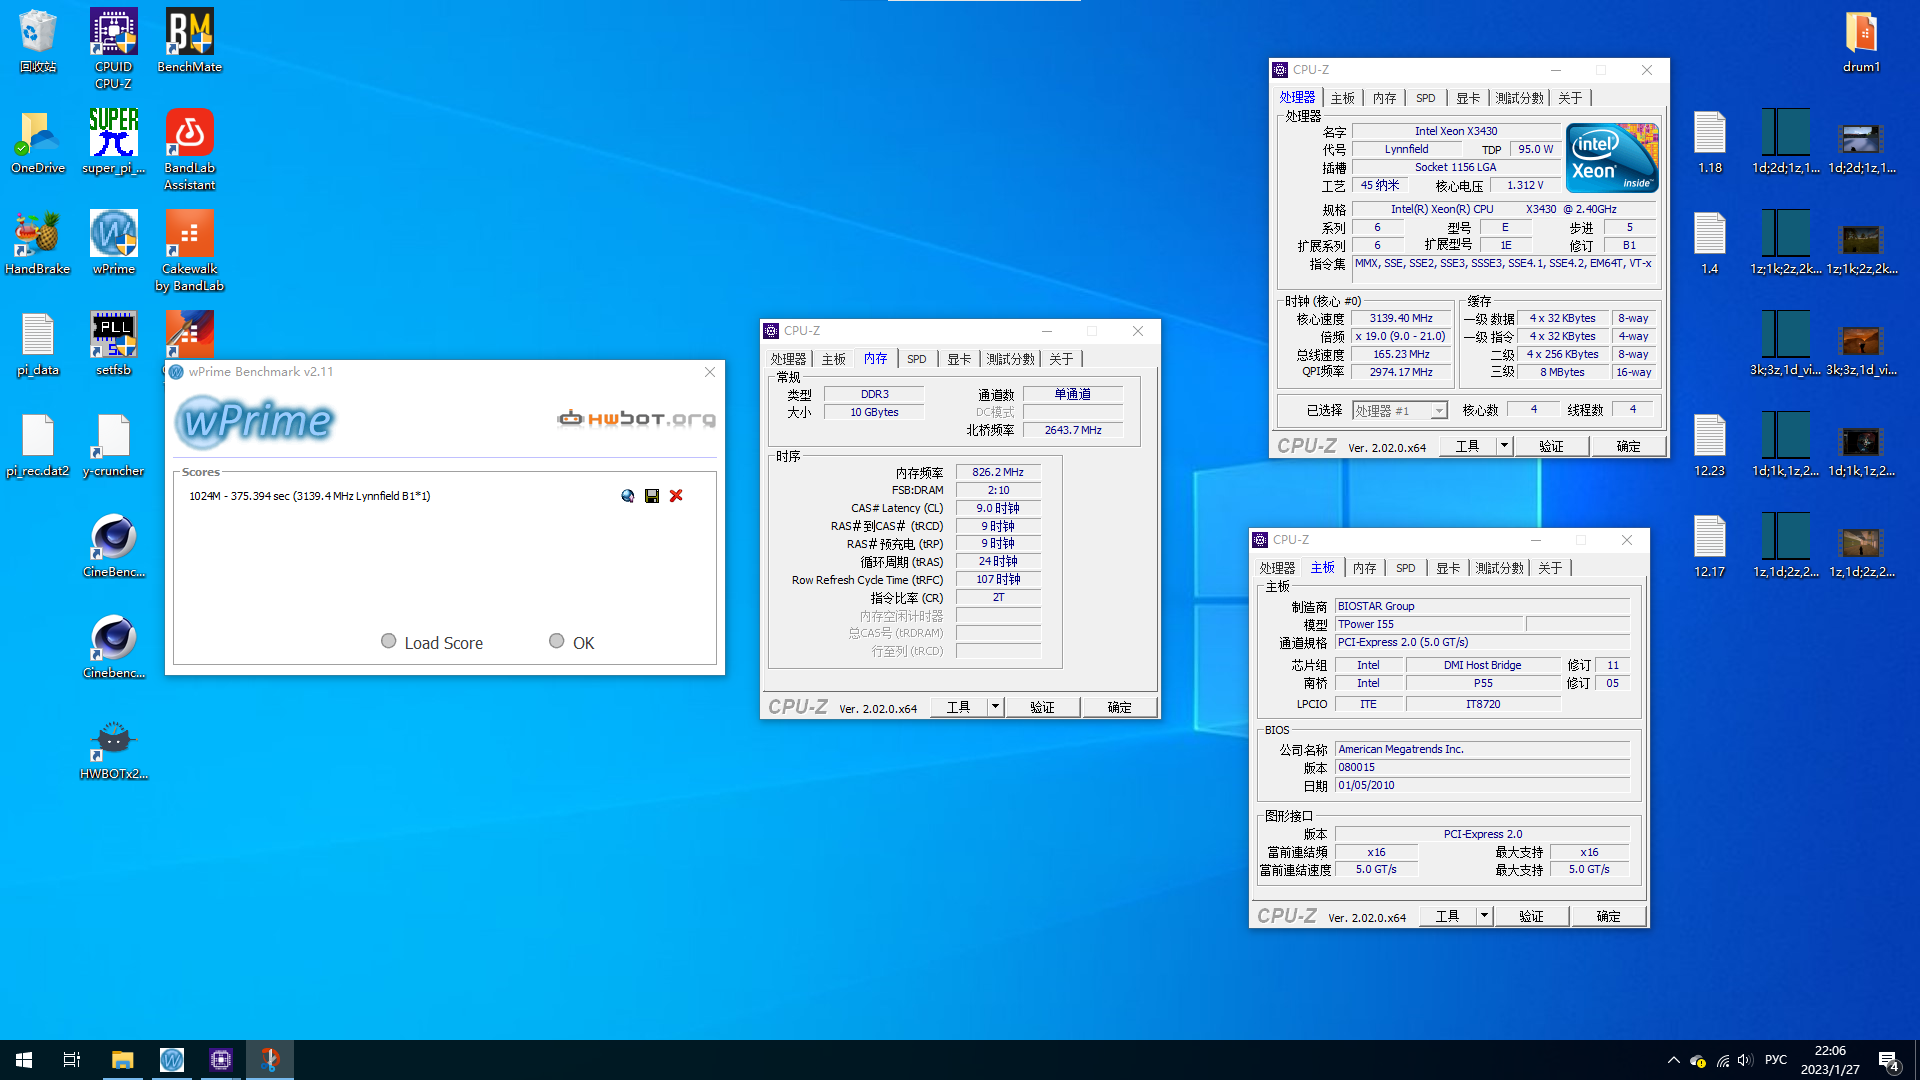This screenshot has width=1920, height=1080.
Task: Click the volume tray icon
Action: click(1745, 1060)
